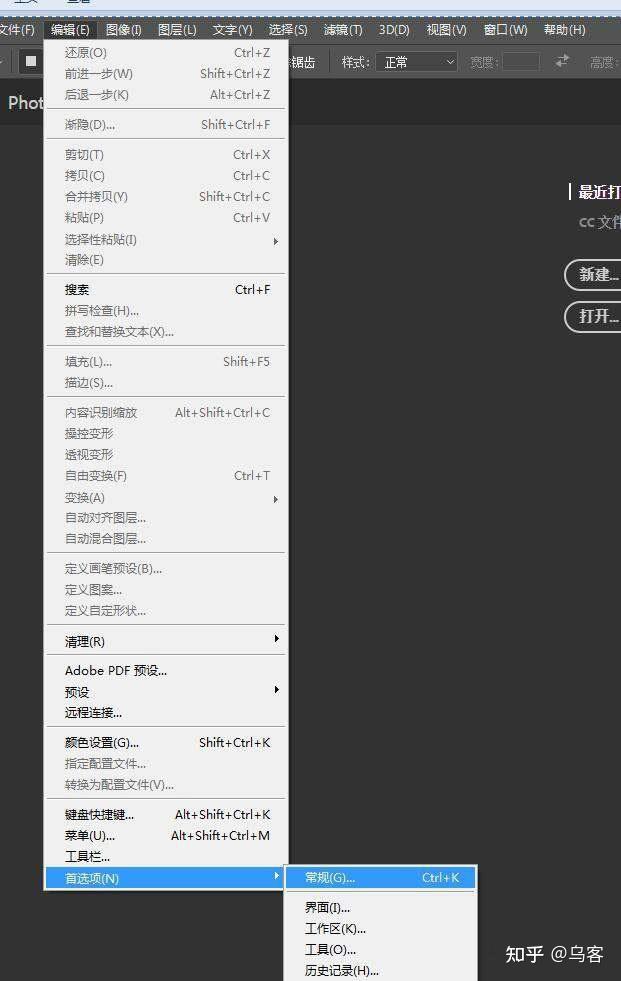The width and height of the screenshot is (621, 981).
Task: Expand the 选择性粘贴(I) submenu
Action: (166, 240)
